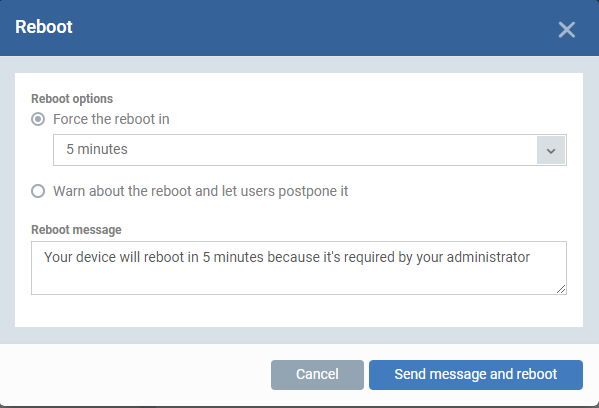Focus the Reboot message text area
Viewport: 599px width, 408px height.
click(x=299, y=268)
